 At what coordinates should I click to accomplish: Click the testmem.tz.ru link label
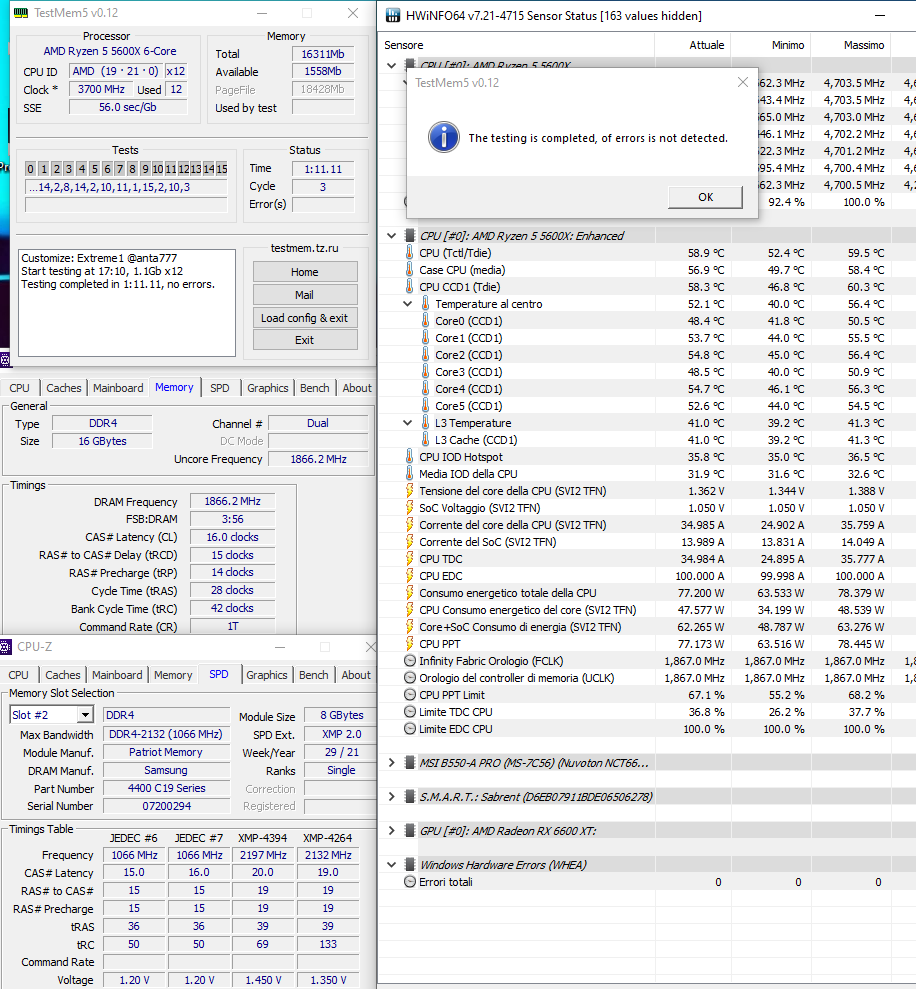[305, 248]
